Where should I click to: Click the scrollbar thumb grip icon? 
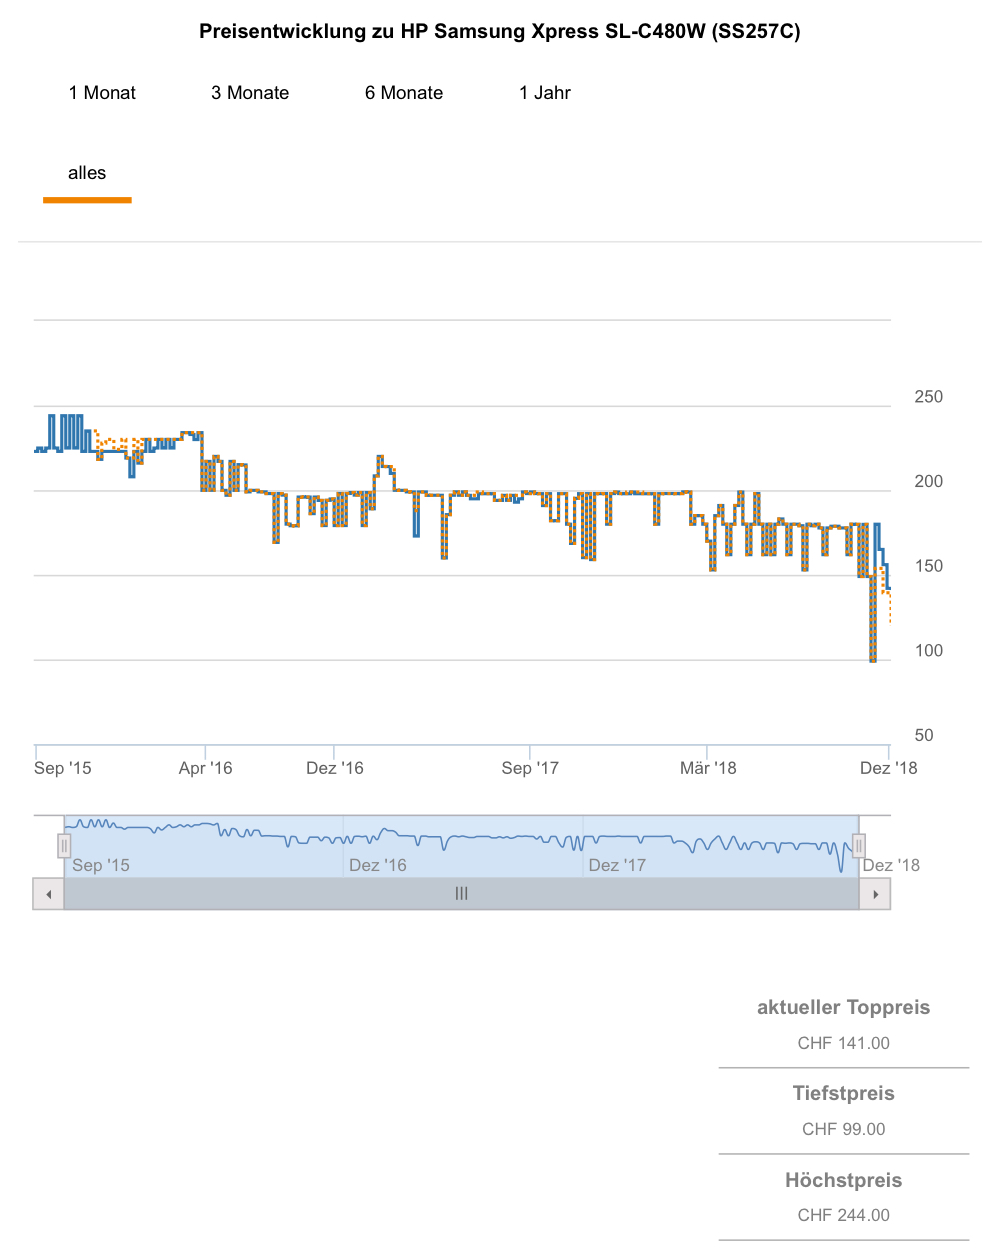(x=461, y=894)
